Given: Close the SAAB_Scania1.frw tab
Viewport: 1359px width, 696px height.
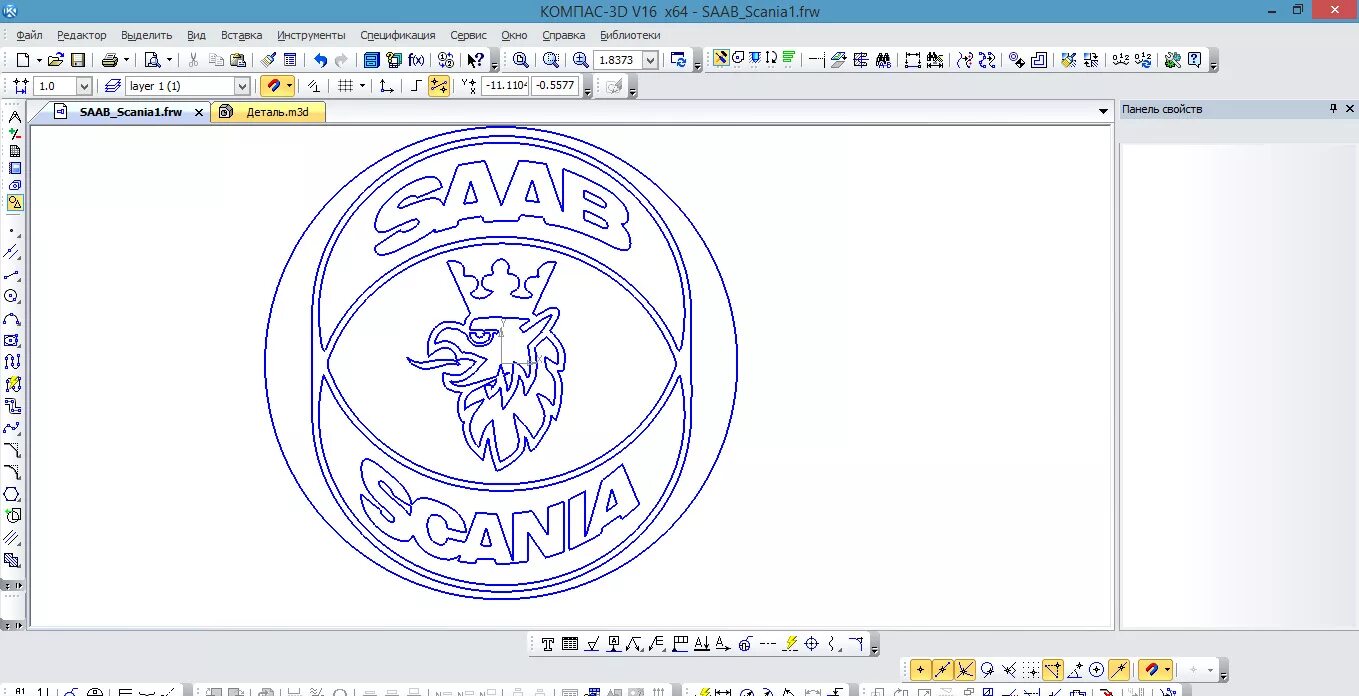Looking at the screenshot, I should [198, 112].
